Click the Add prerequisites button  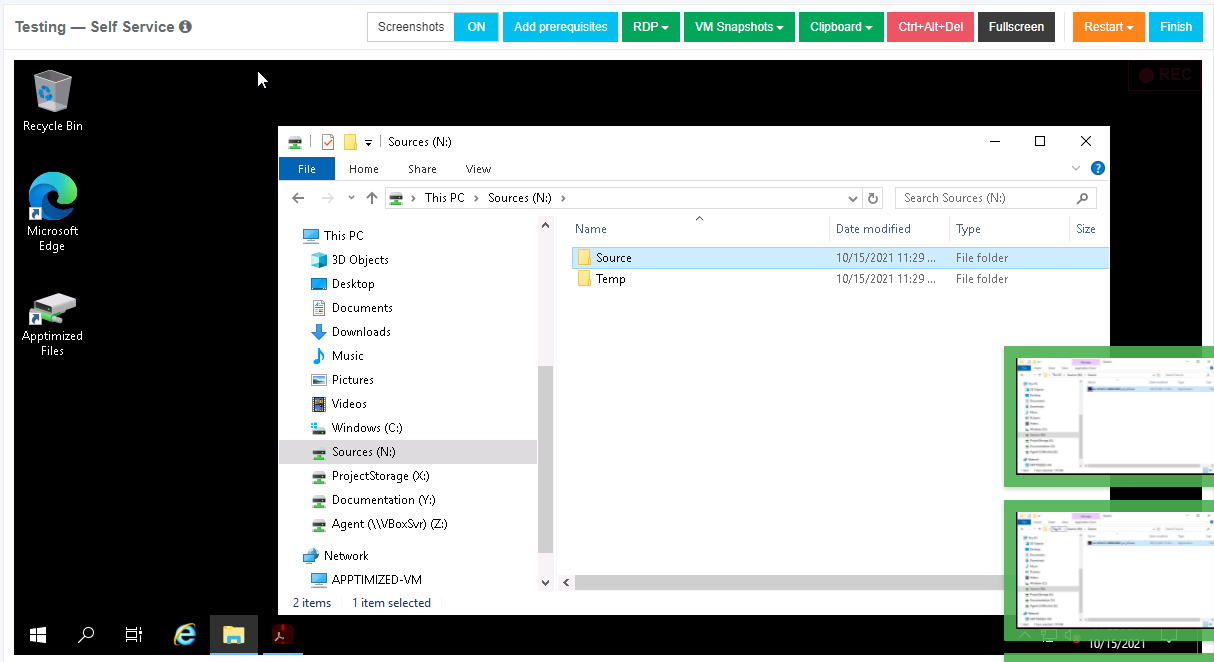[x=560, y=27]
